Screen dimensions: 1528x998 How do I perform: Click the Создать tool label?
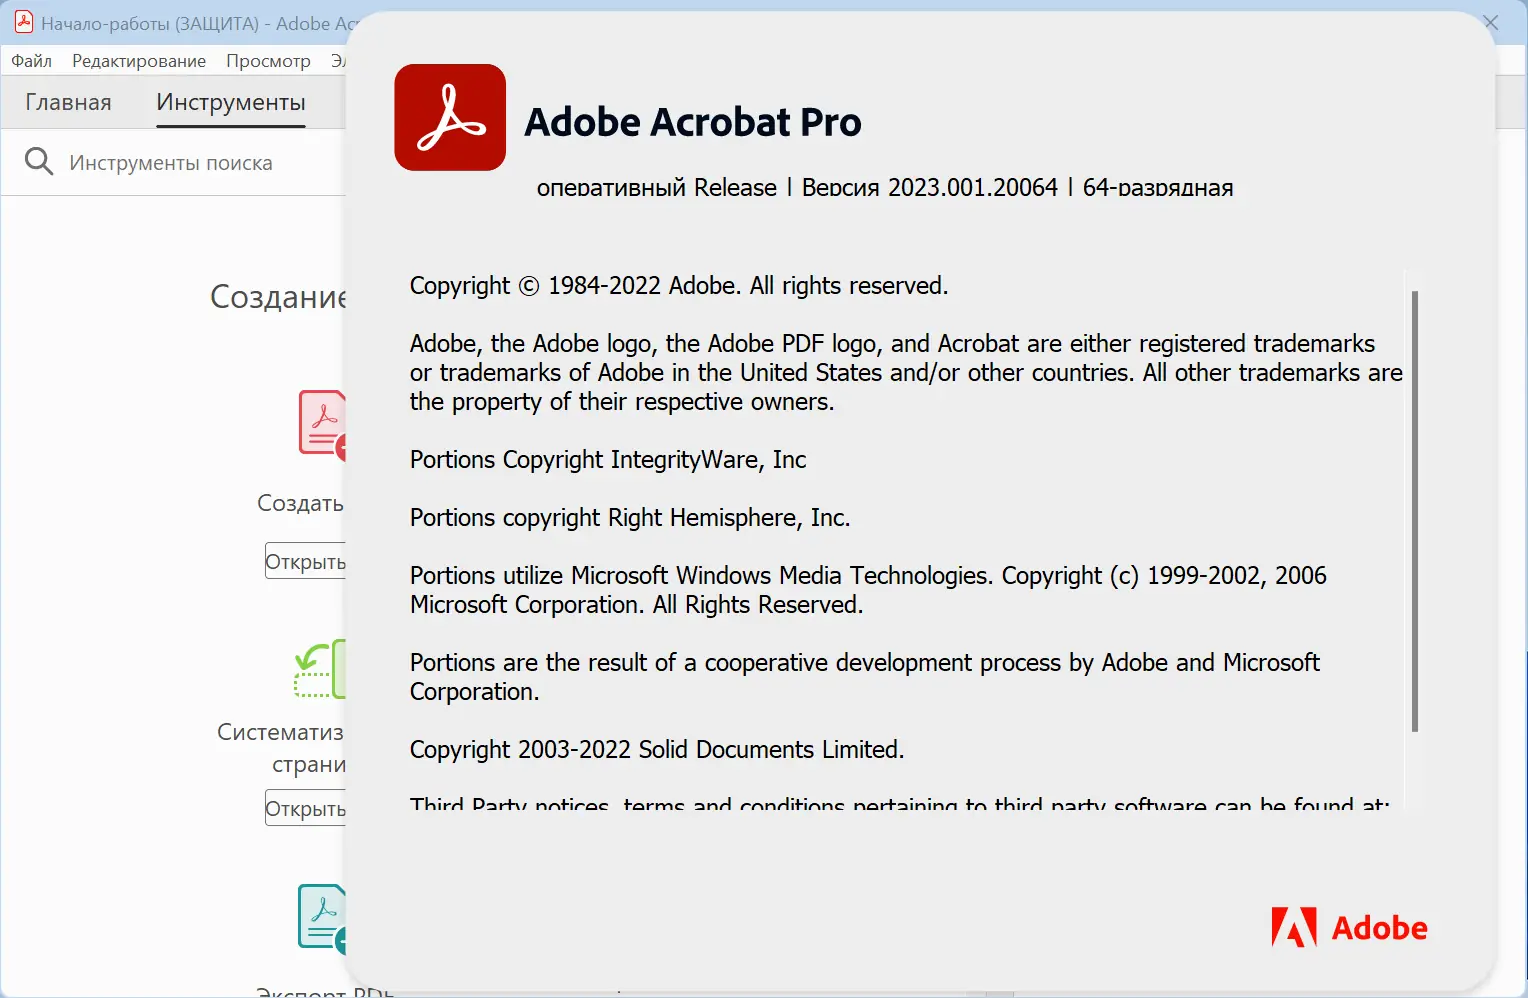click(300, 503)
